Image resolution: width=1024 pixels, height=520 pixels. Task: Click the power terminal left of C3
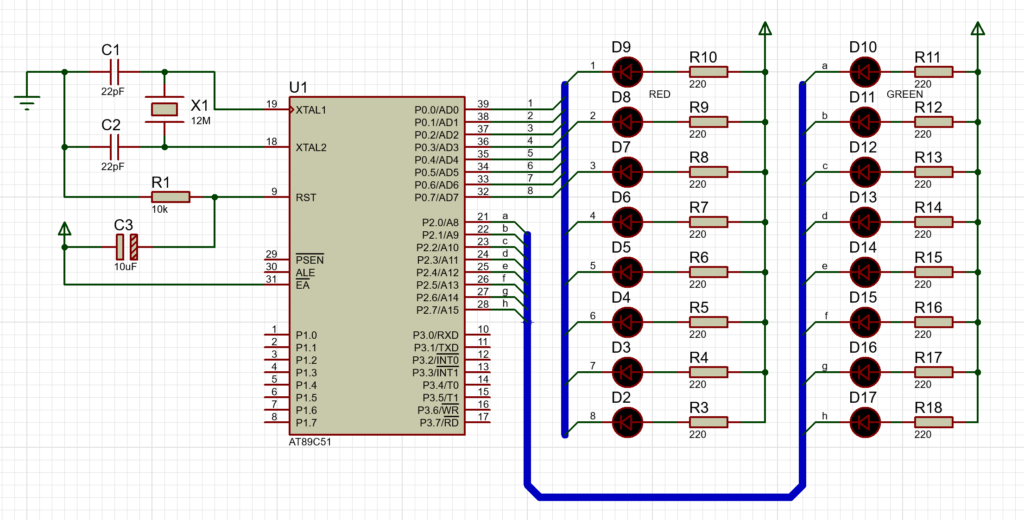[65, 232]
